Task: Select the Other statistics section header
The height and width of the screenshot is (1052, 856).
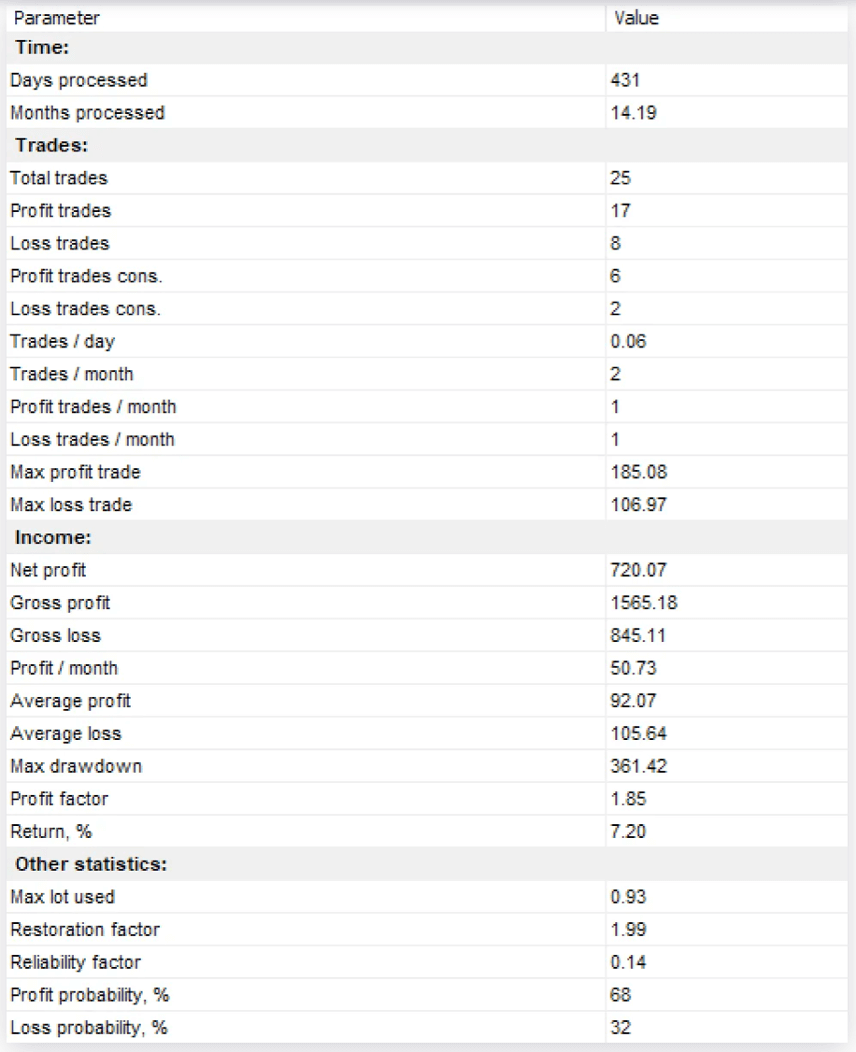Action: [89, 864]
